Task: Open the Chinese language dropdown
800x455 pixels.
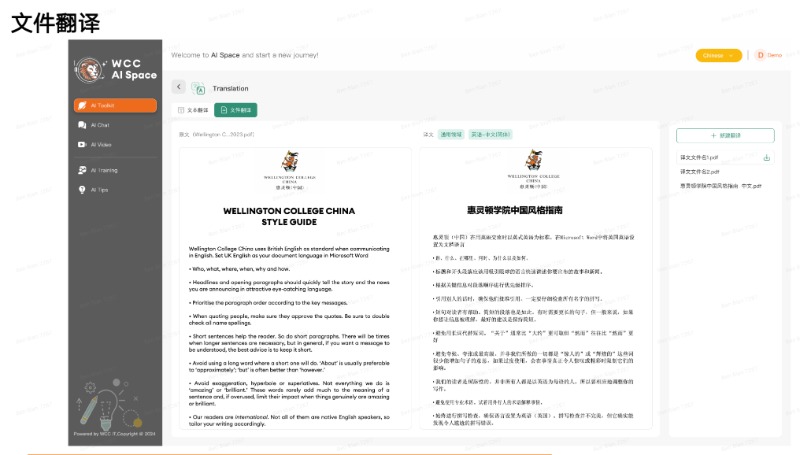Action: click(x=719, y=55)
